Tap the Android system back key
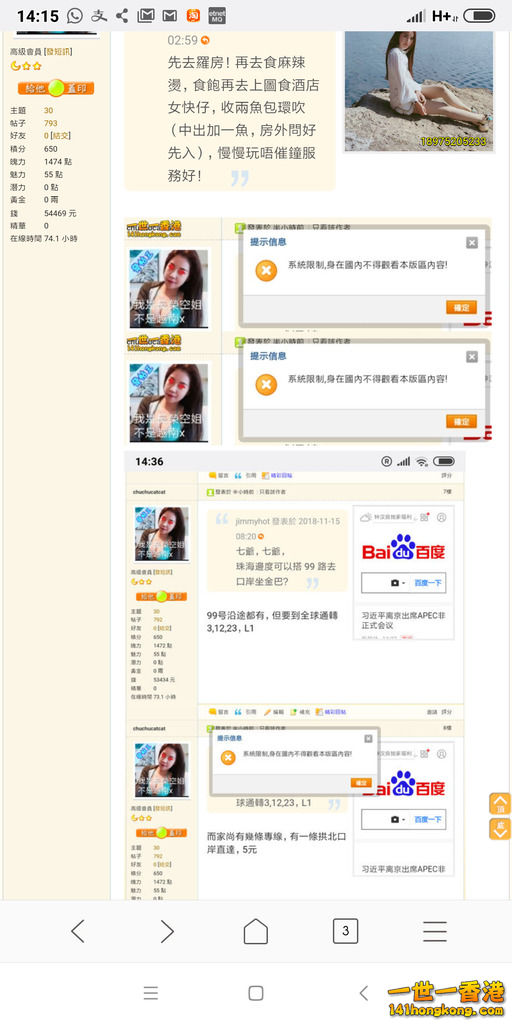Viewport: 512px width, 1024px height. tap(363, 993)
